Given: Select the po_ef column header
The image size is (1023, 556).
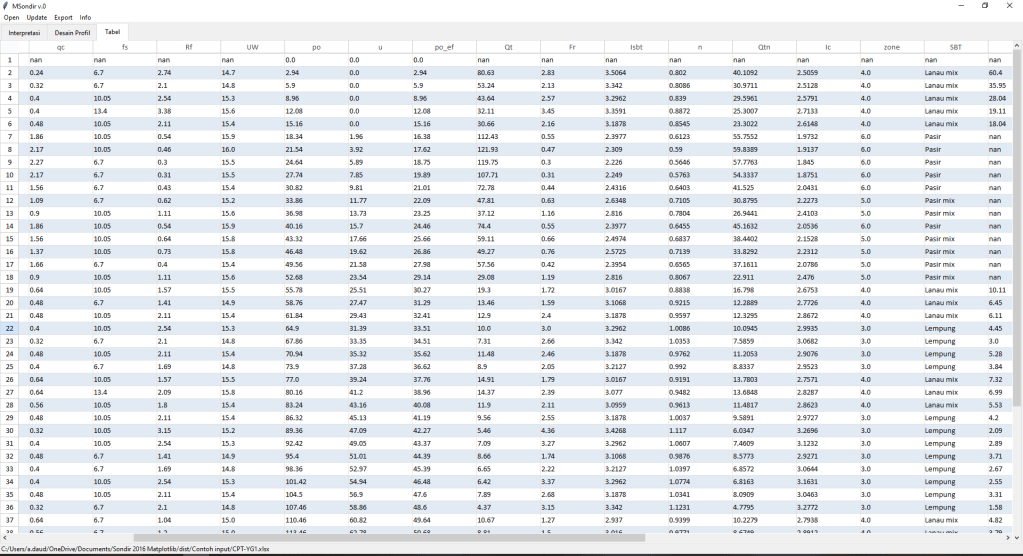Looking at the screenshot, I should pyautogui.click(x=444, y=46).
